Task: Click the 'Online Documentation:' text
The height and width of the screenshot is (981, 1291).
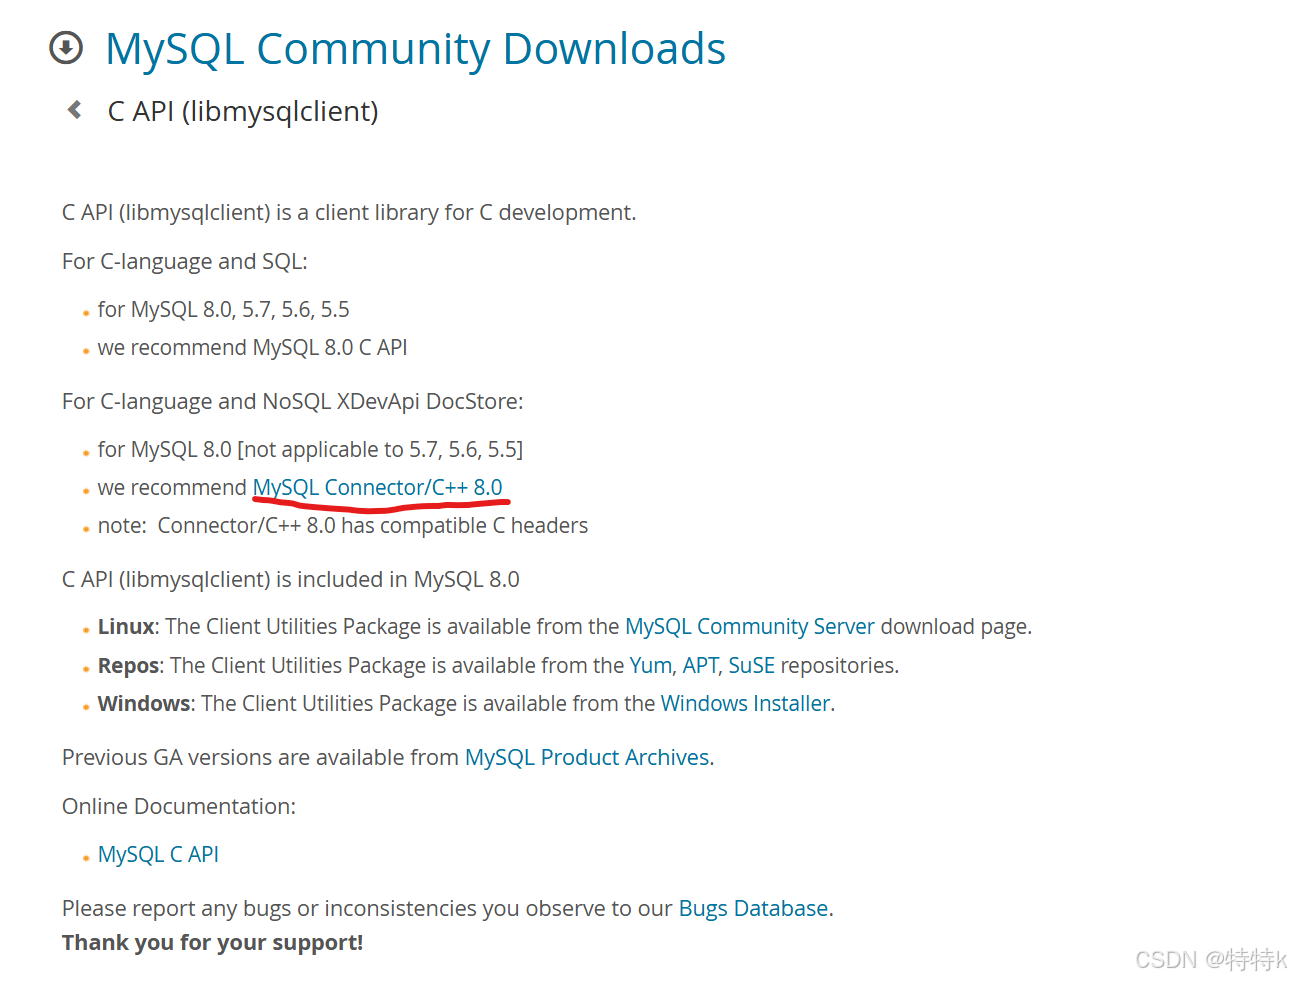Action: tap(179, 806)
